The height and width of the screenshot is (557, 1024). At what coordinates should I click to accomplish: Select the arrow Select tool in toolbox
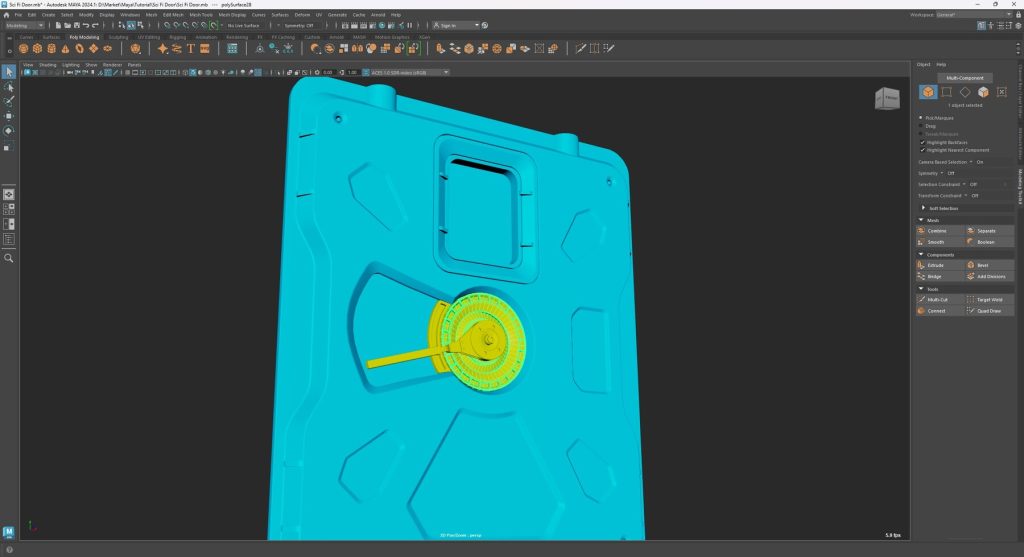click(8, 72)
